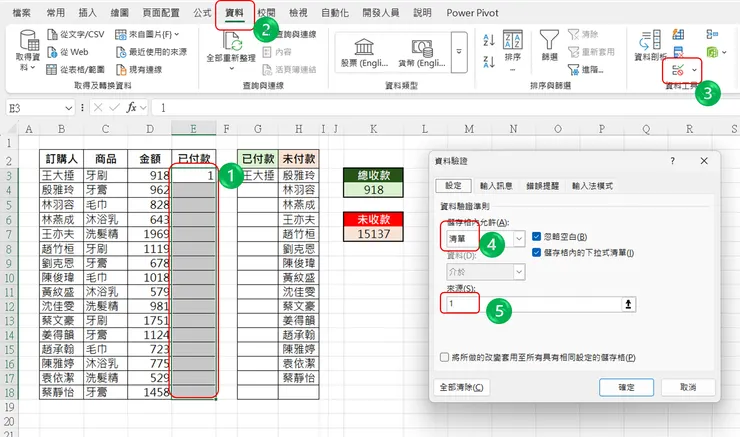This screenshot has width=740, height=437.
Task: Click the Flash Fill icon in data tools
Action: click(x=678, y=34)
